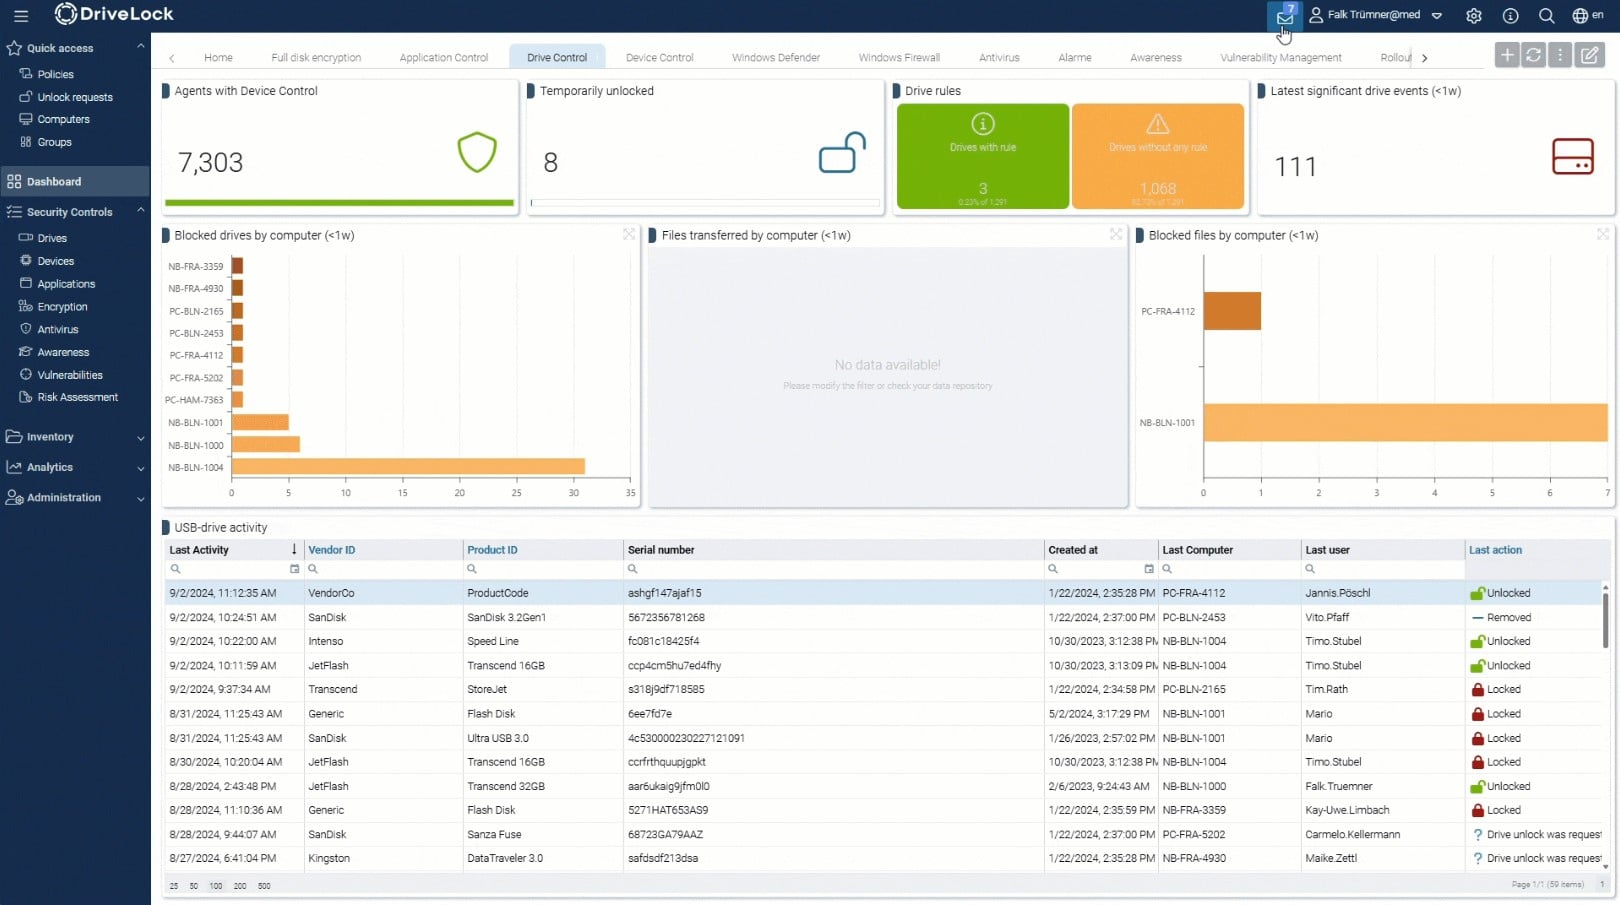Viewport: 1620px width, 905px height.
Task: Add a dashboard widget via the plus icon
Action: click(1506, 55)
